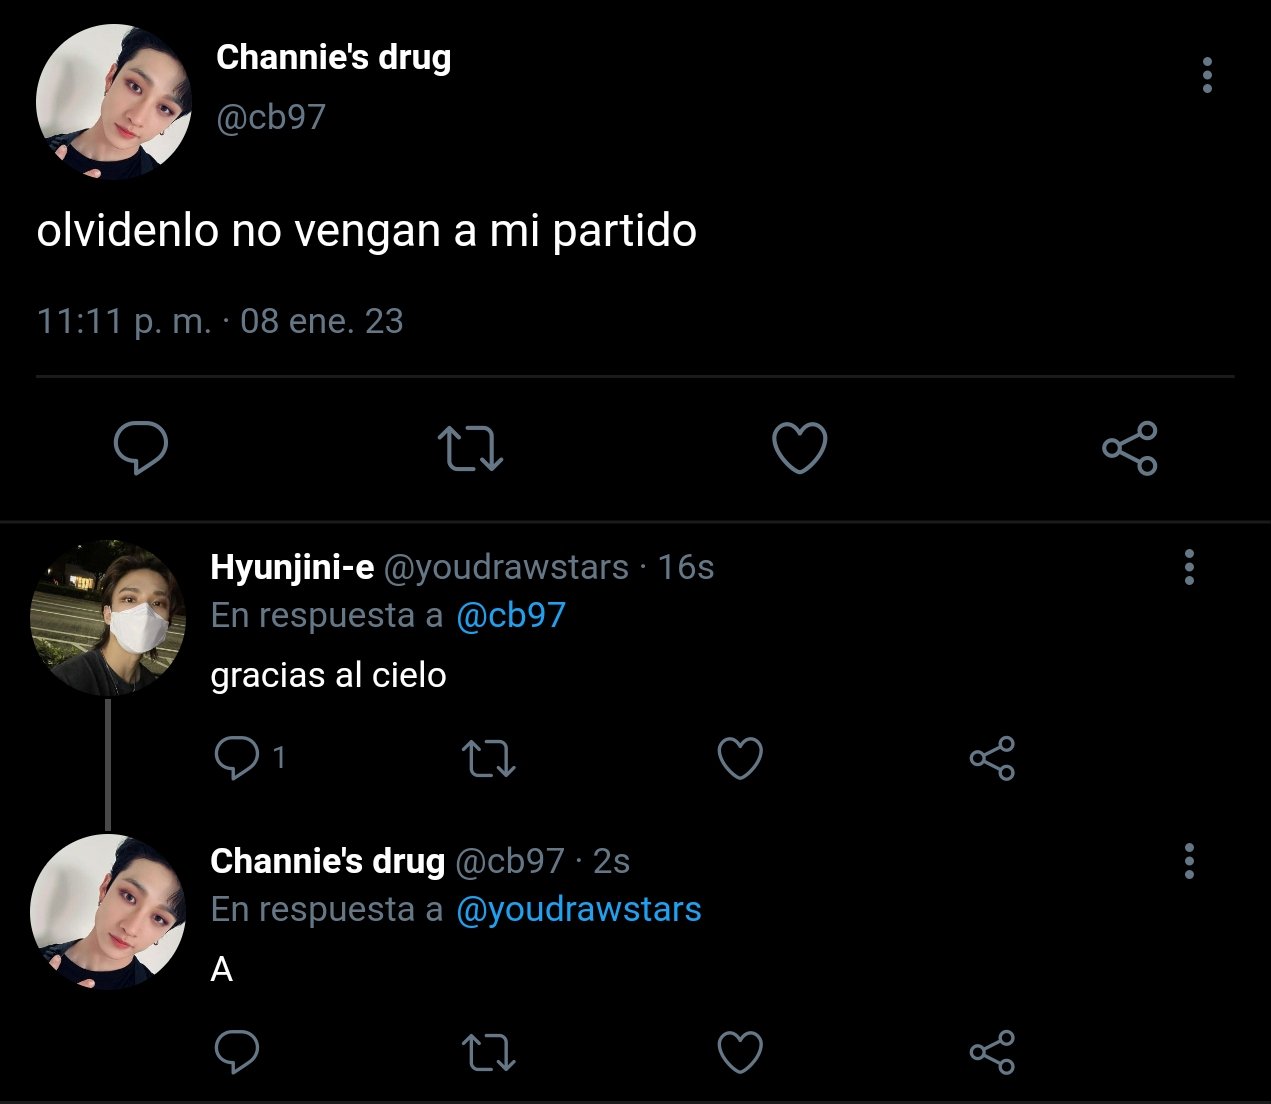
Task: Open the @youdrawstars mention link
Action: pos(579,909)
